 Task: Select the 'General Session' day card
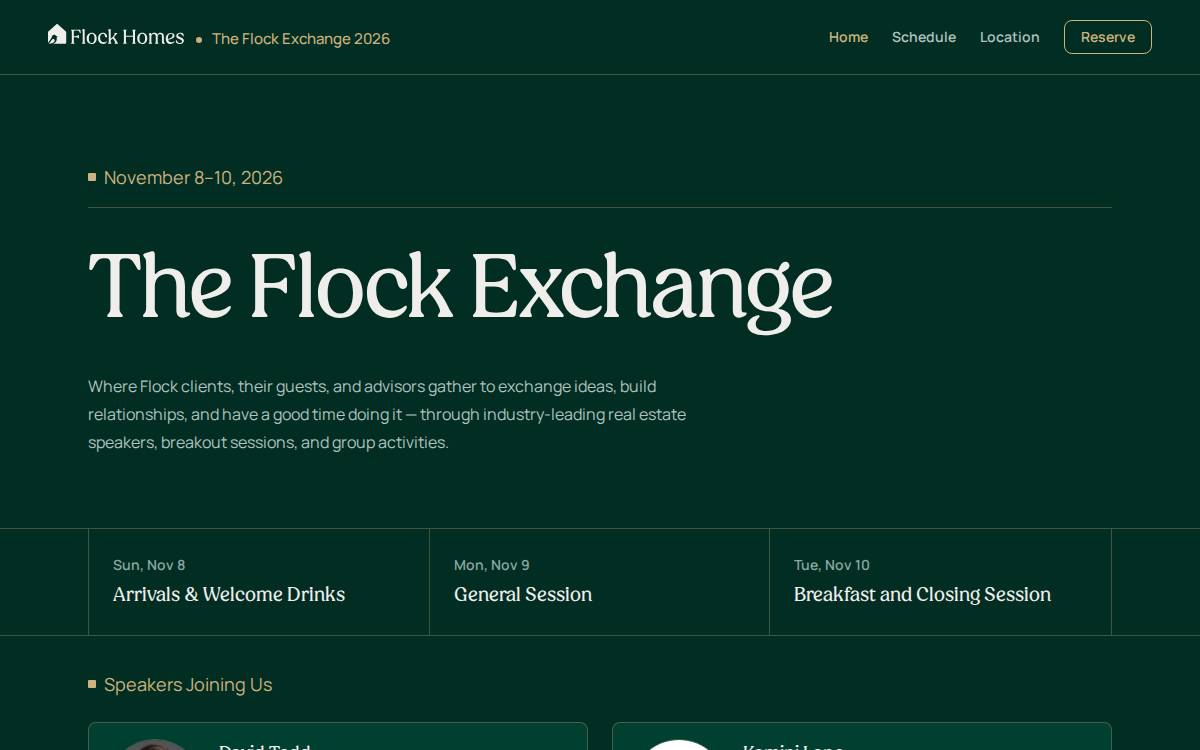[x=599, y=582]
